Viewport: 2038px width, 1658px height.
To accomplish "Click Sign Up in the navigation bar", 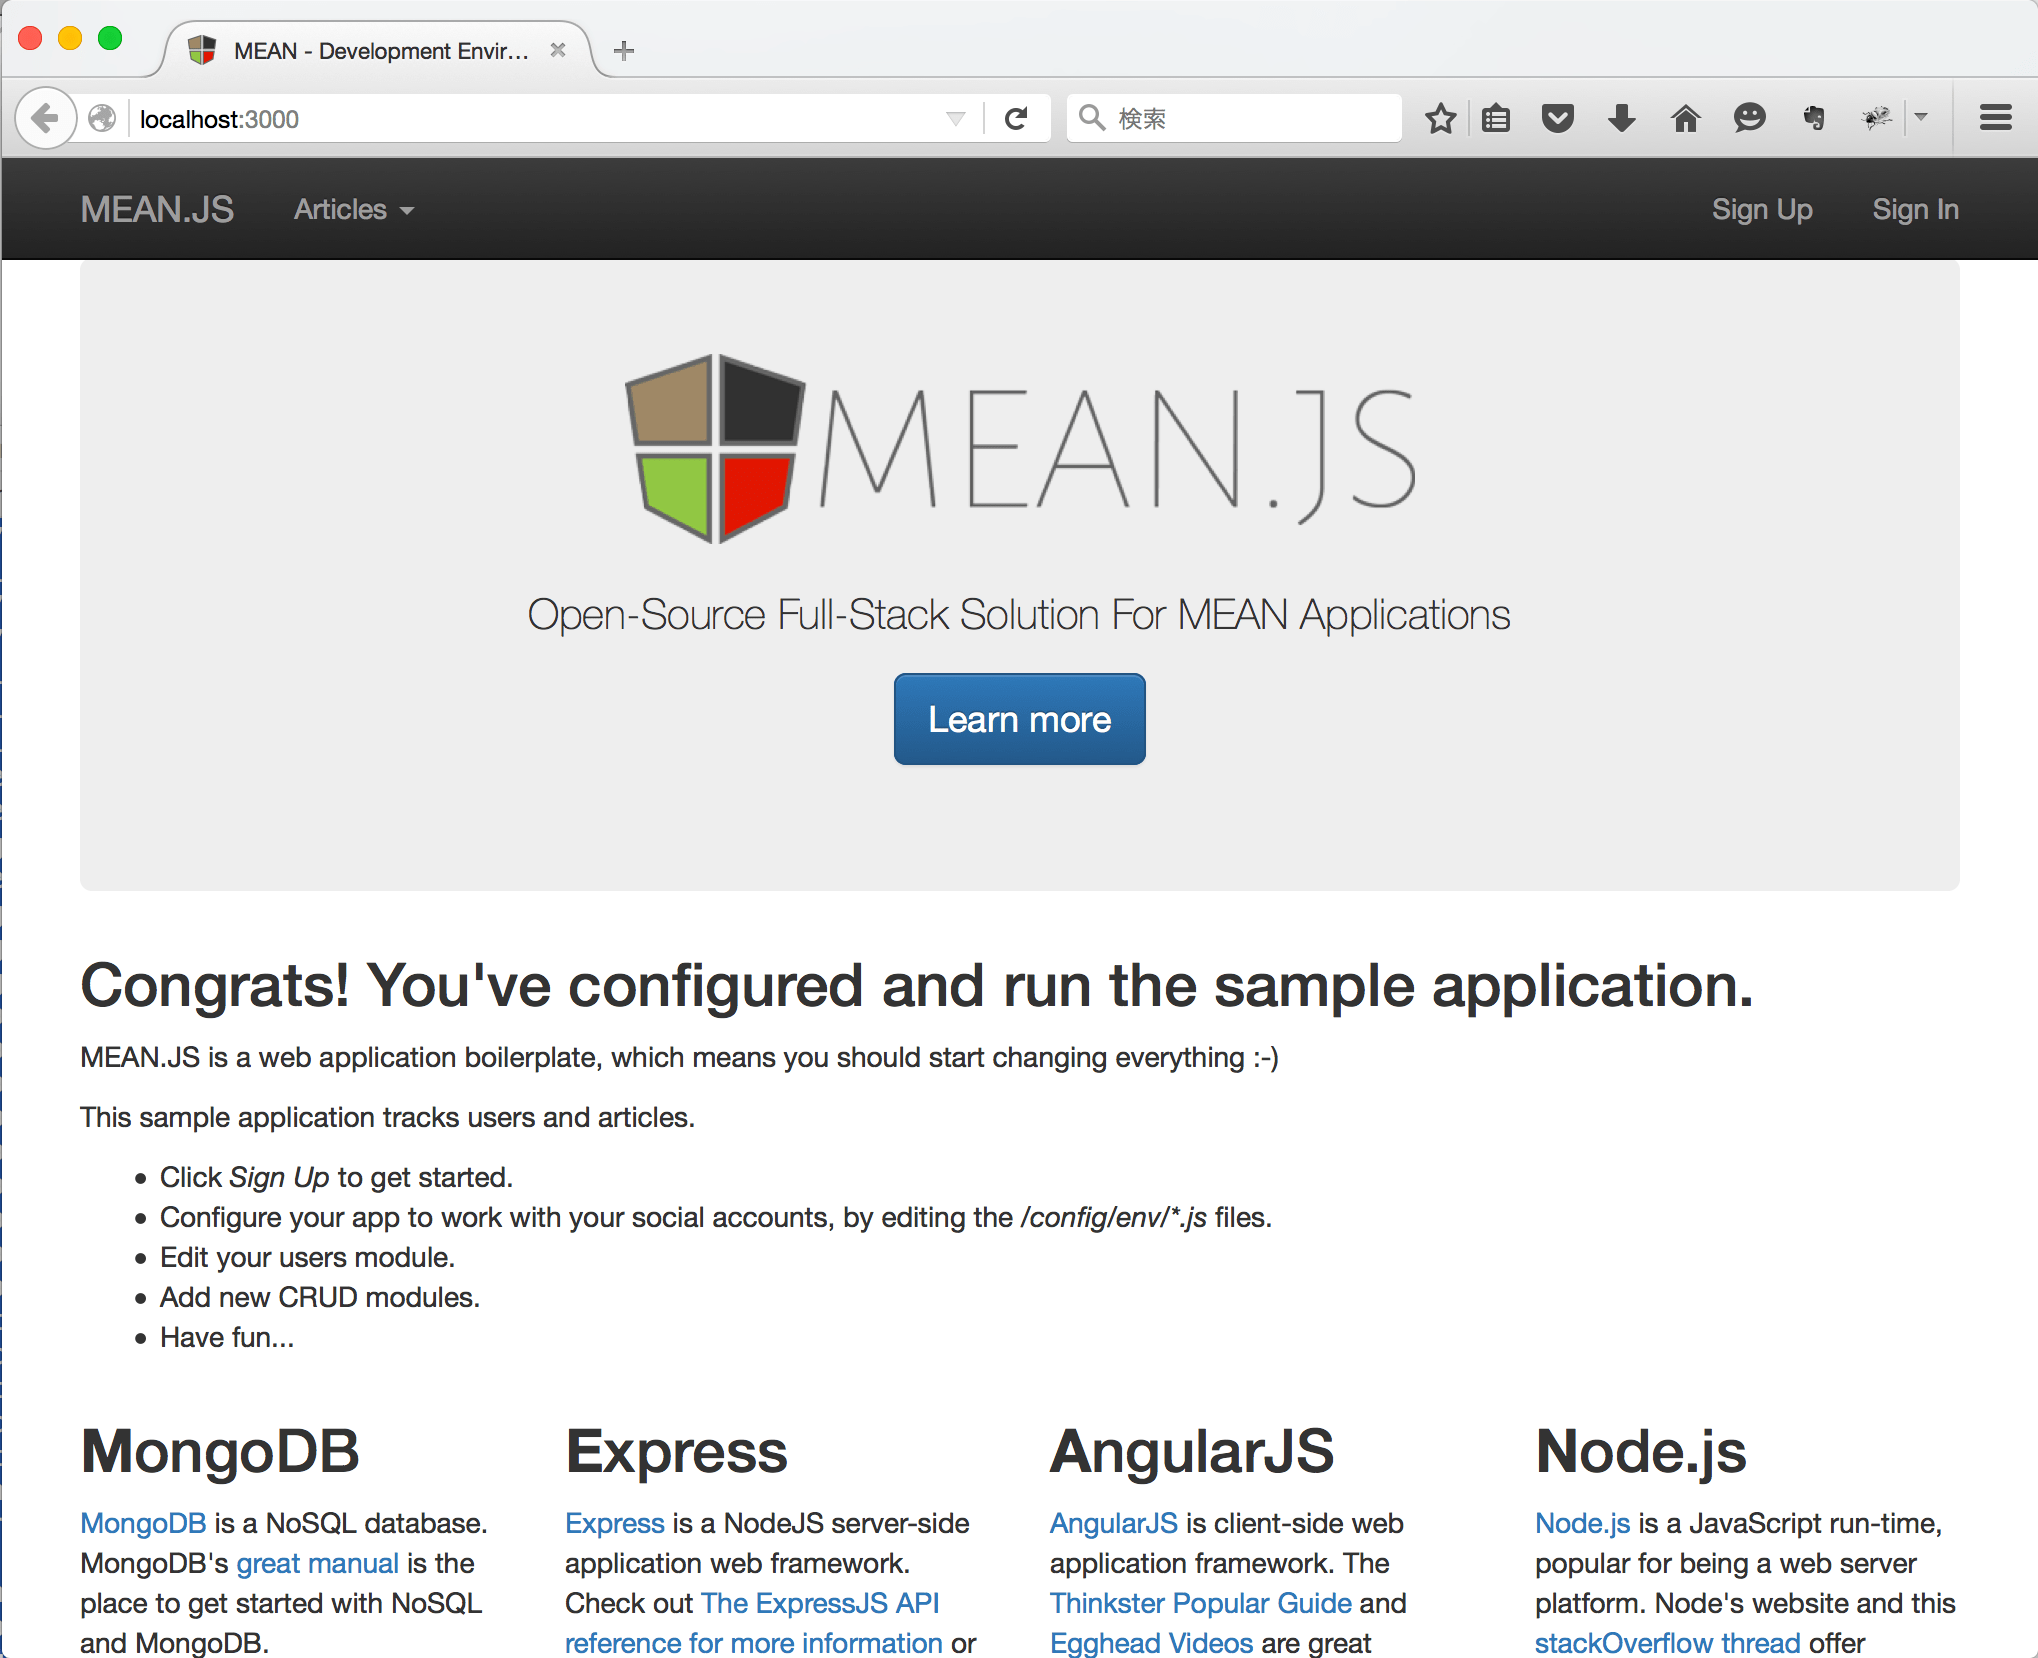I will coord(1762,209).
